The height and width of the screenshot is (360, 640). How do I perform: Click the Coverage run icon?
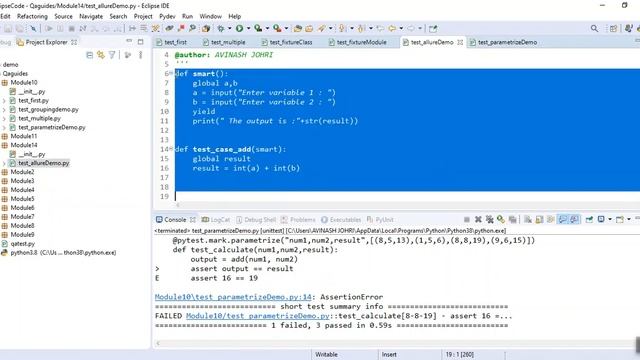tap(258, 29)
